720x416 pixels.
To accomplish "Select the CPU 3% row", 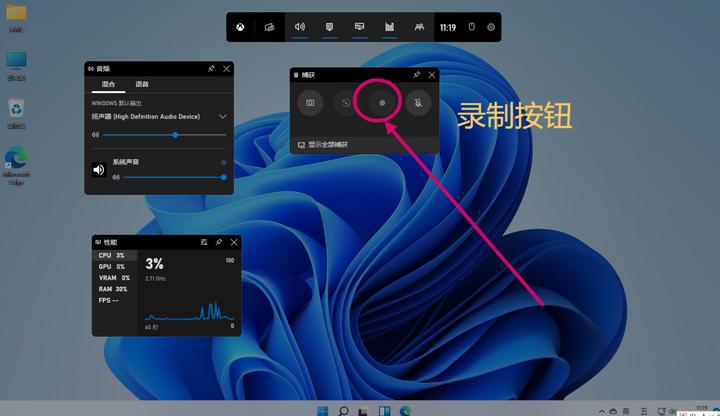I will click(x=115, y=255).
